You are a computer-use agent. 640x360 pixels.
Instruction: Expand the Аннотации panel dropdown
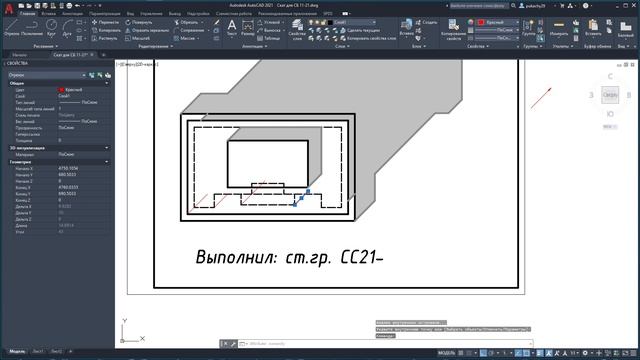(254, 46)
